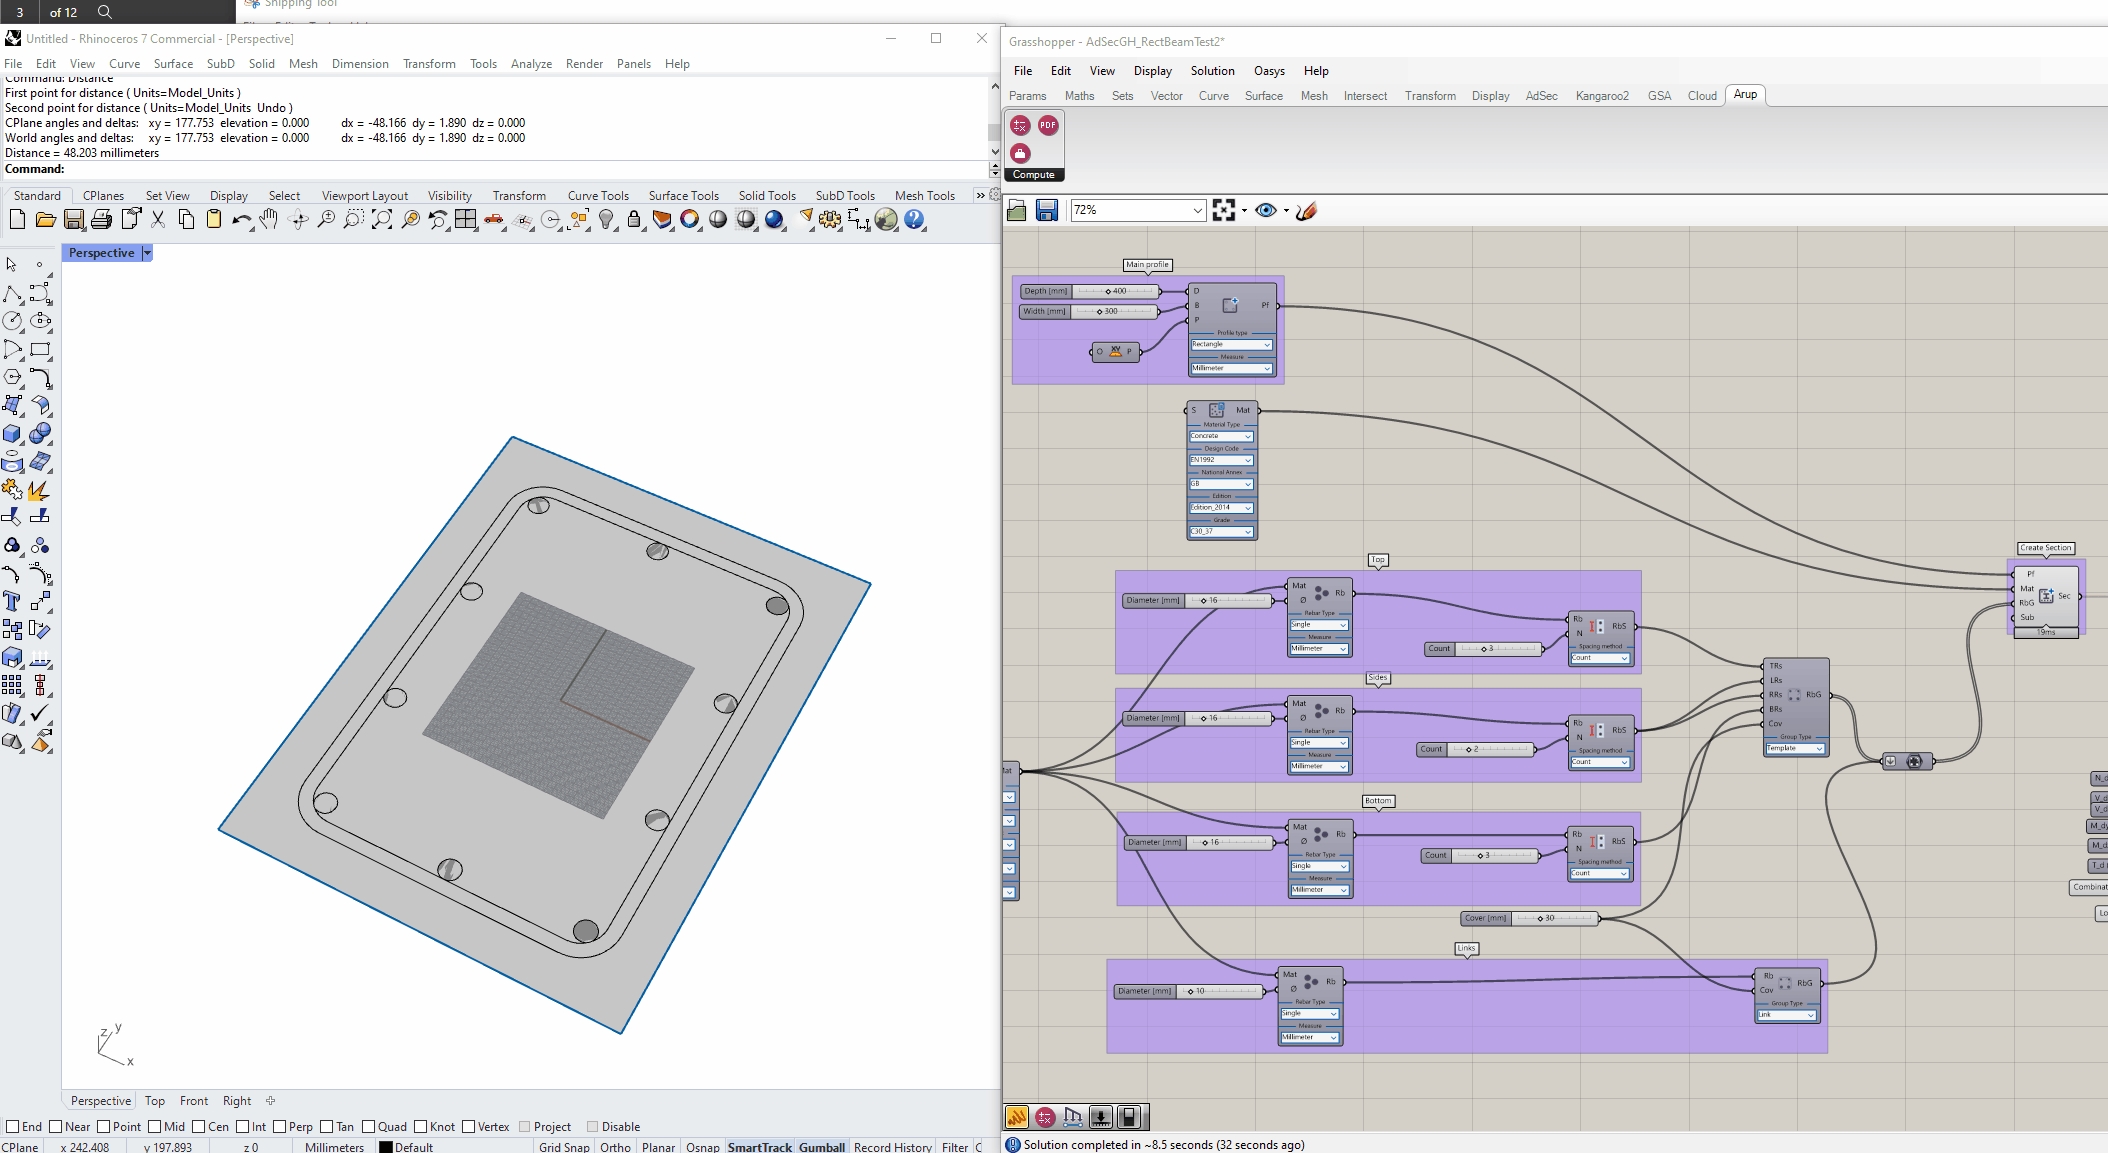Screen dimensions: 2108x1153
Task: Click the calculator icon in Arup Compute panel
Action: pos(1020,125)
